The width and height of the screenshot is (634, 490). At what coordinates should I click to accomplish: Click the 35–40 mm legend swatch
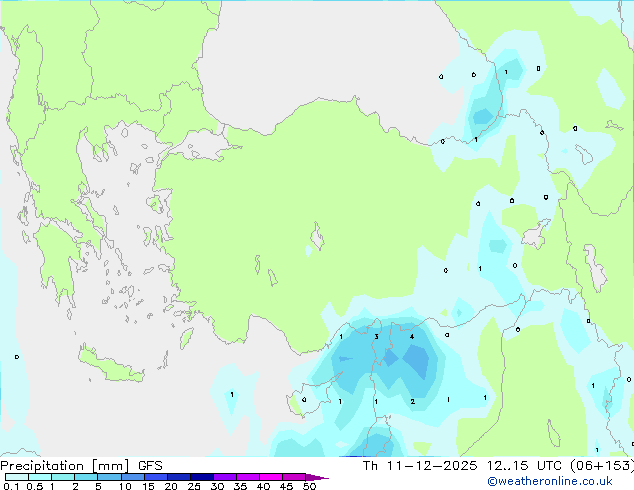[x=248, y=477]
